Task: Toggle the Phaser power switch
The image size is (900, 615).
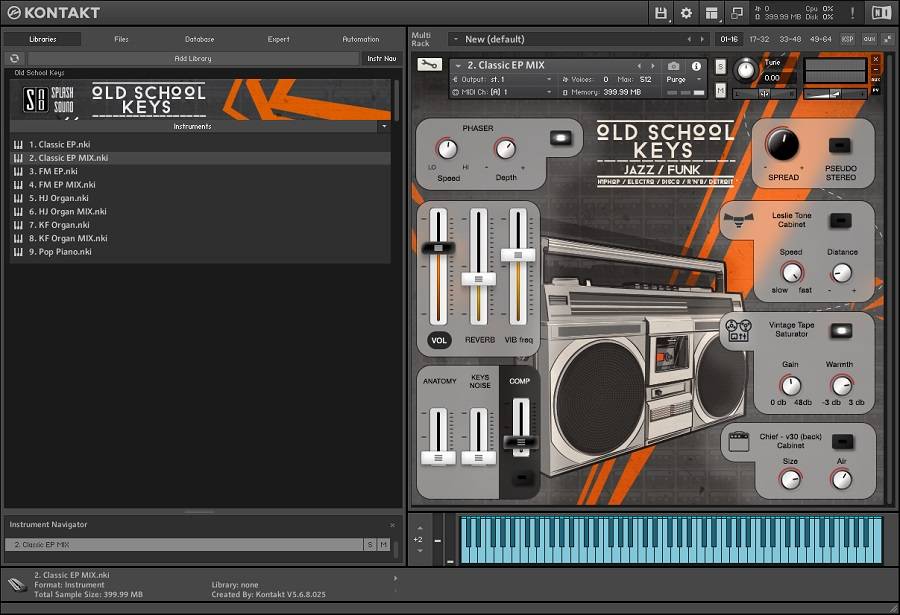Action: (x=561, y=138)
